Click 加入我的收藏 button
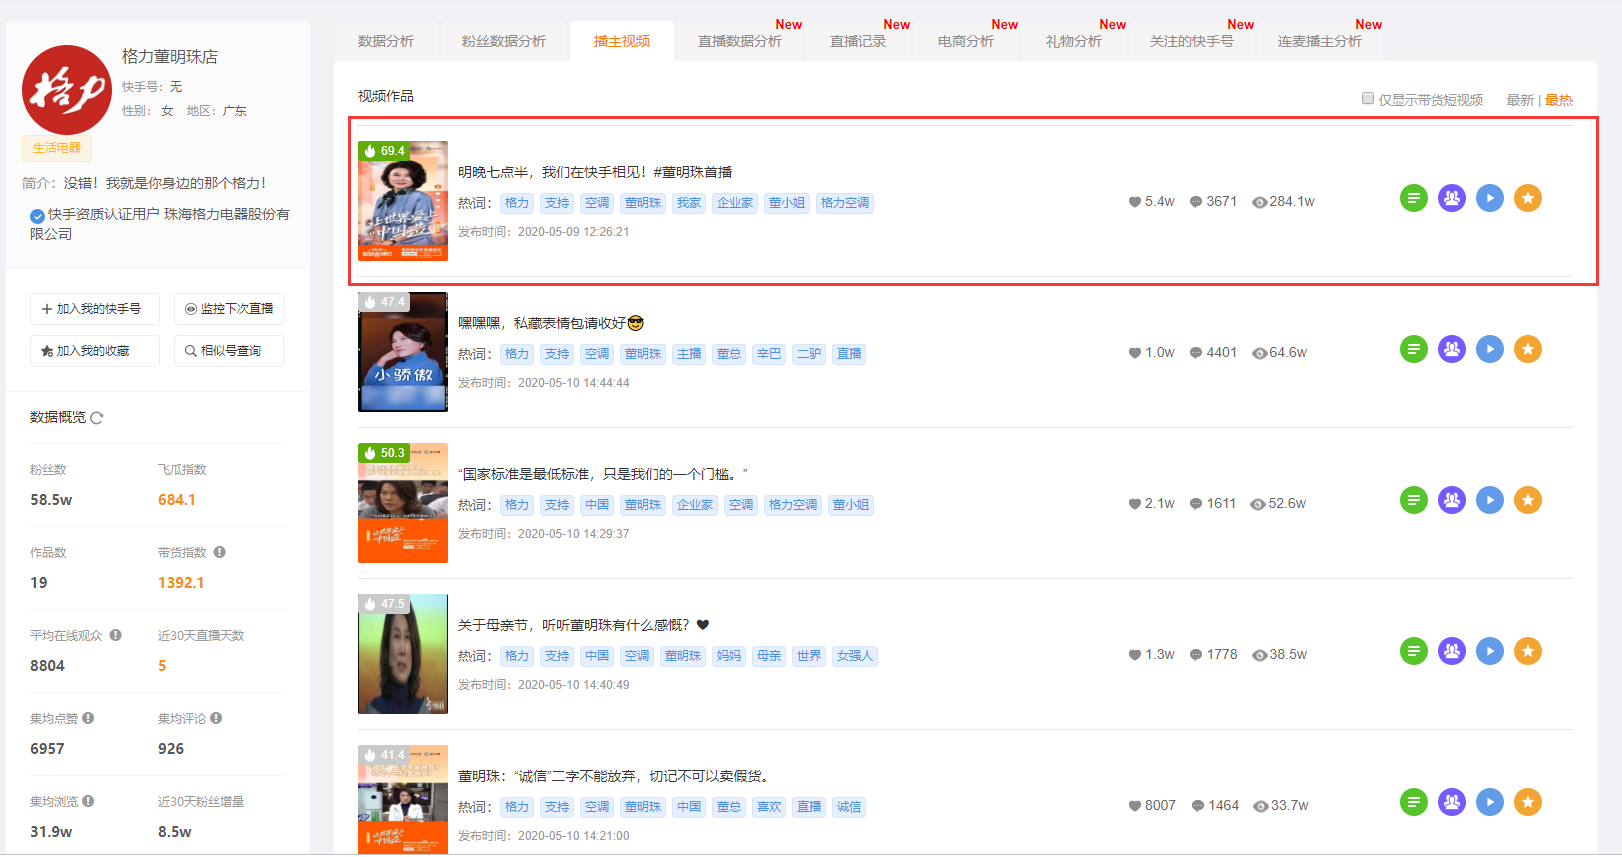The height and width of the screenshot is (857, 1622). point(95,351)
